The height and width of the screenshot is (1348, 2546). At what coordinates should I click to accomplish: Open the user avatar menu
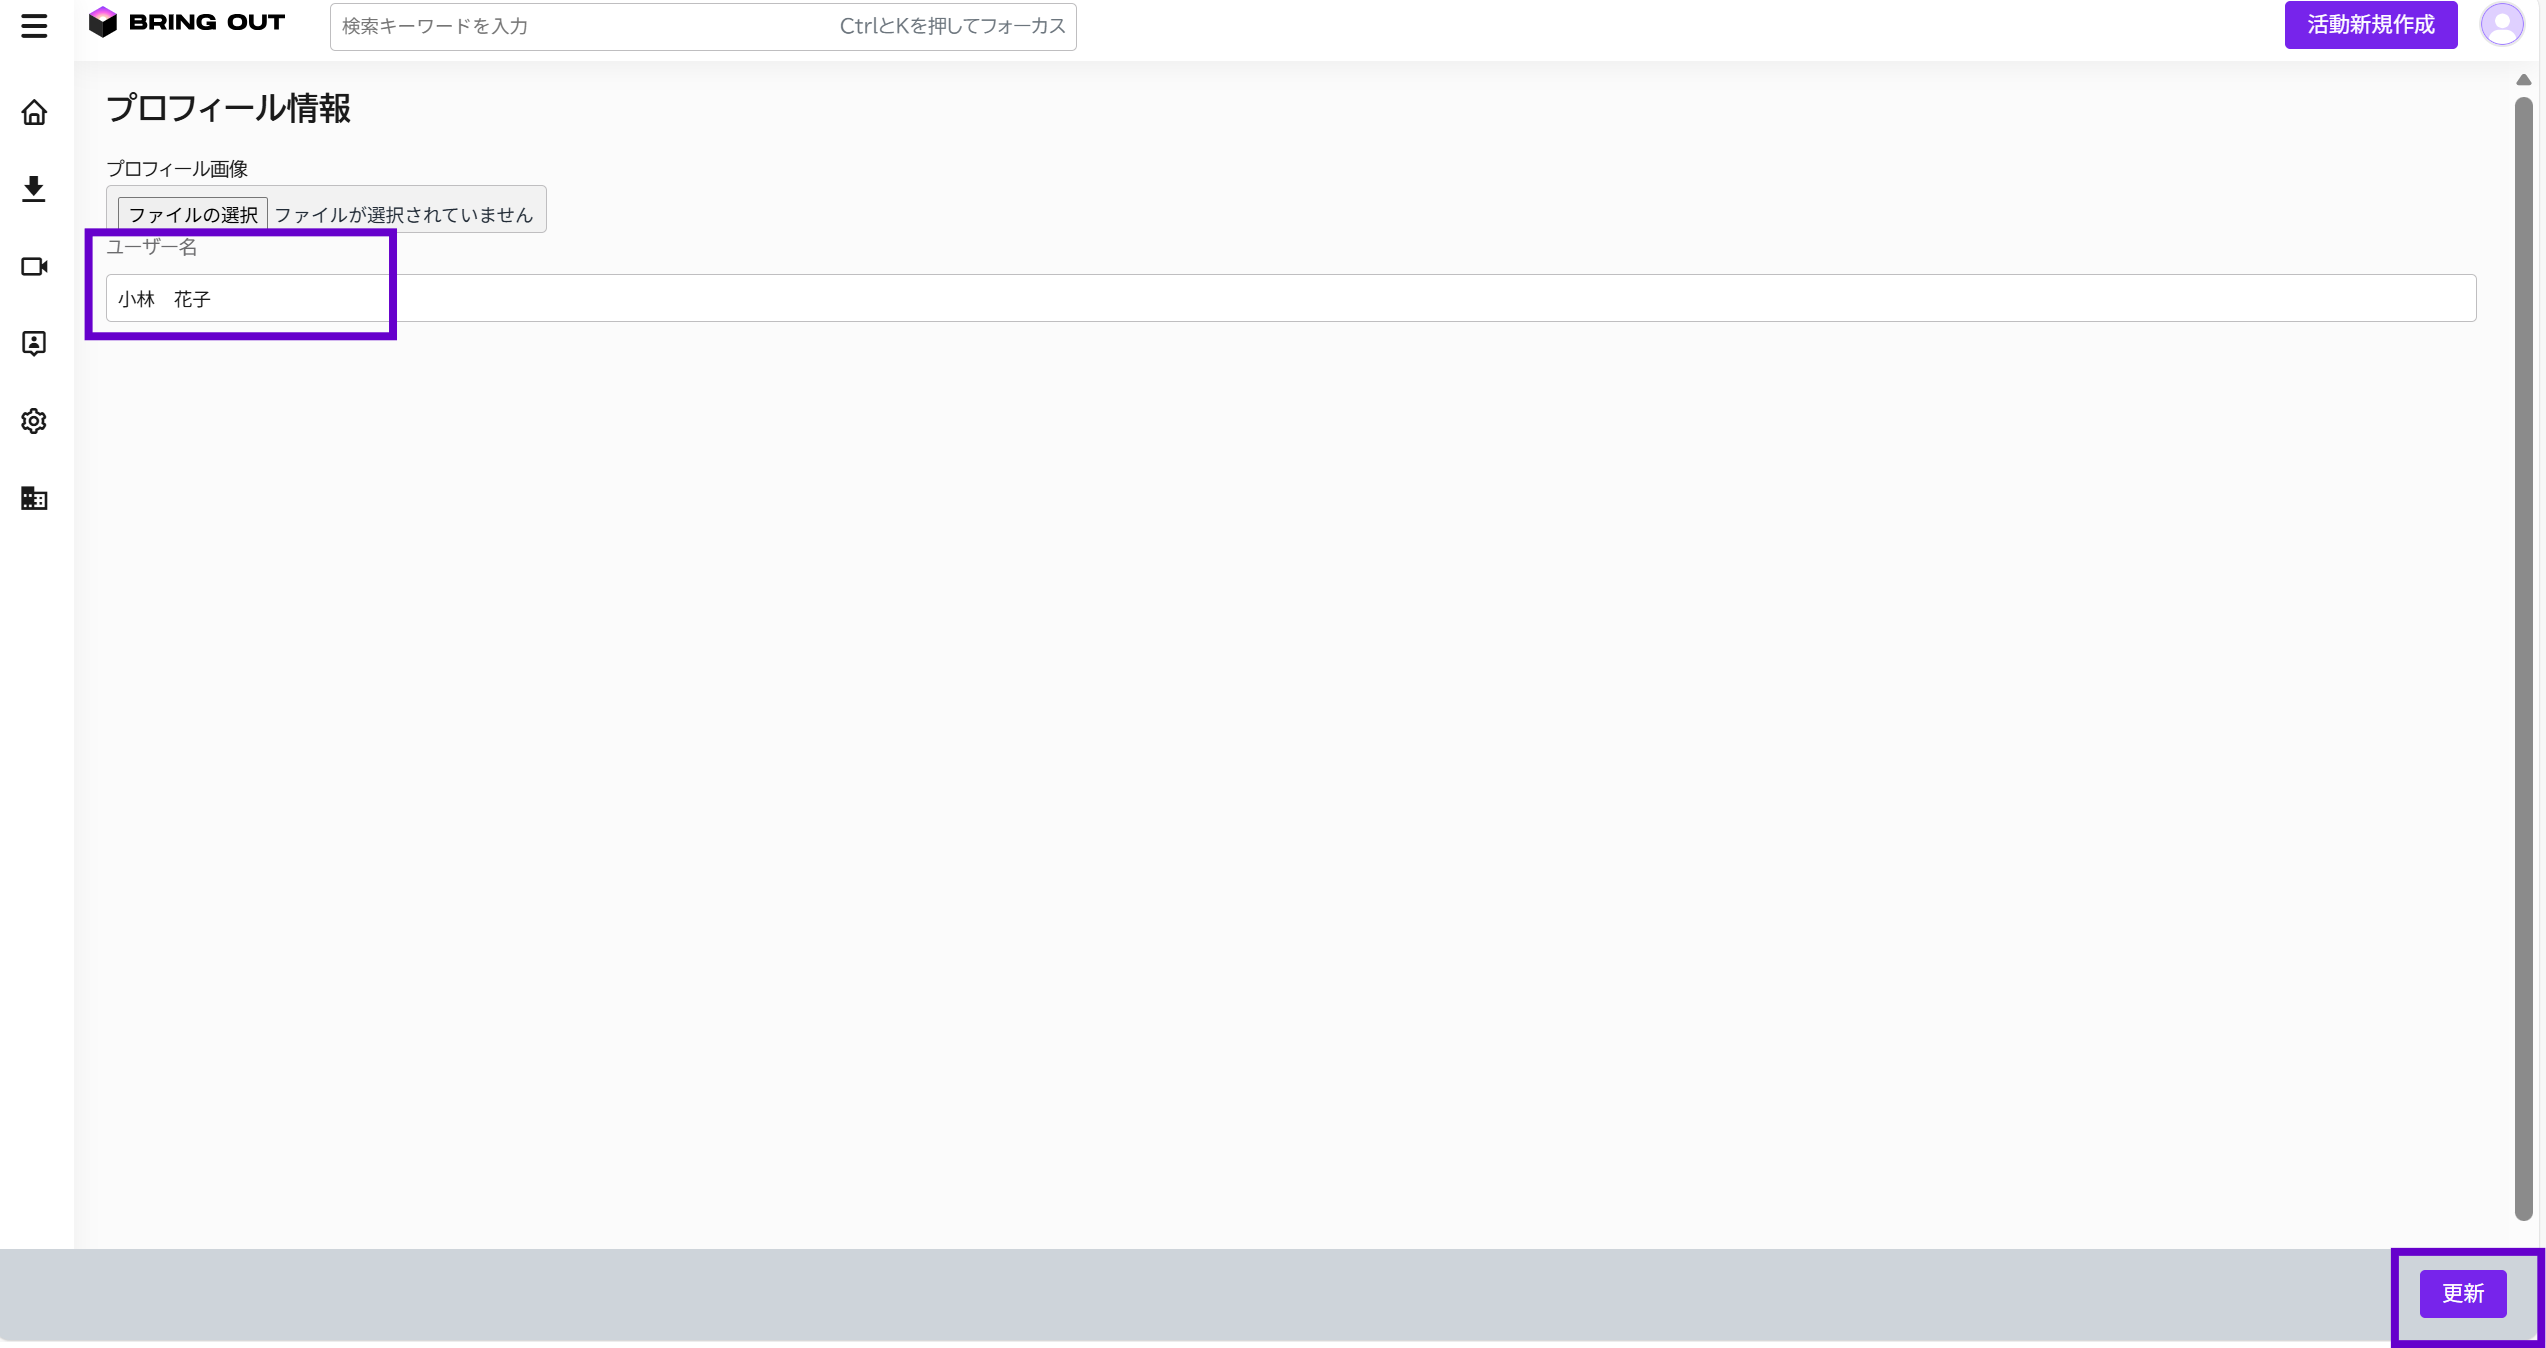coord(2501,25)
